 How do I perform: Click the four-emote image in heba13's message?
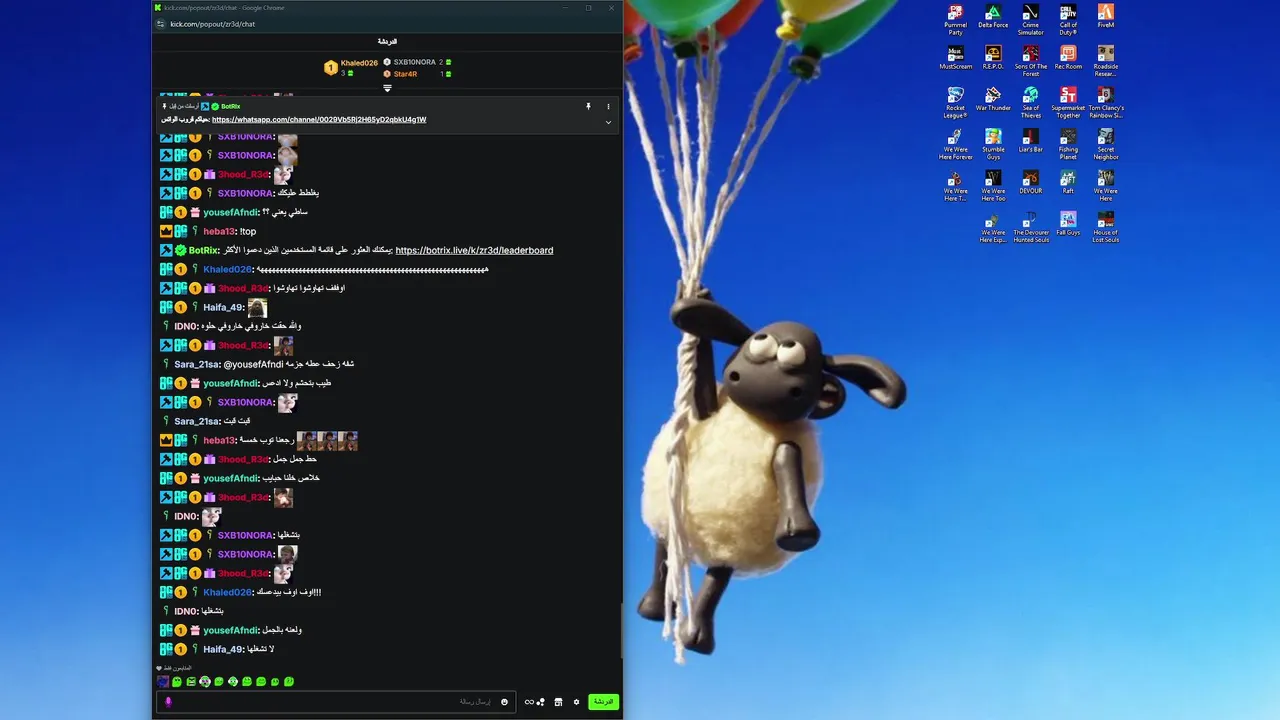click(x=327, y=440)
